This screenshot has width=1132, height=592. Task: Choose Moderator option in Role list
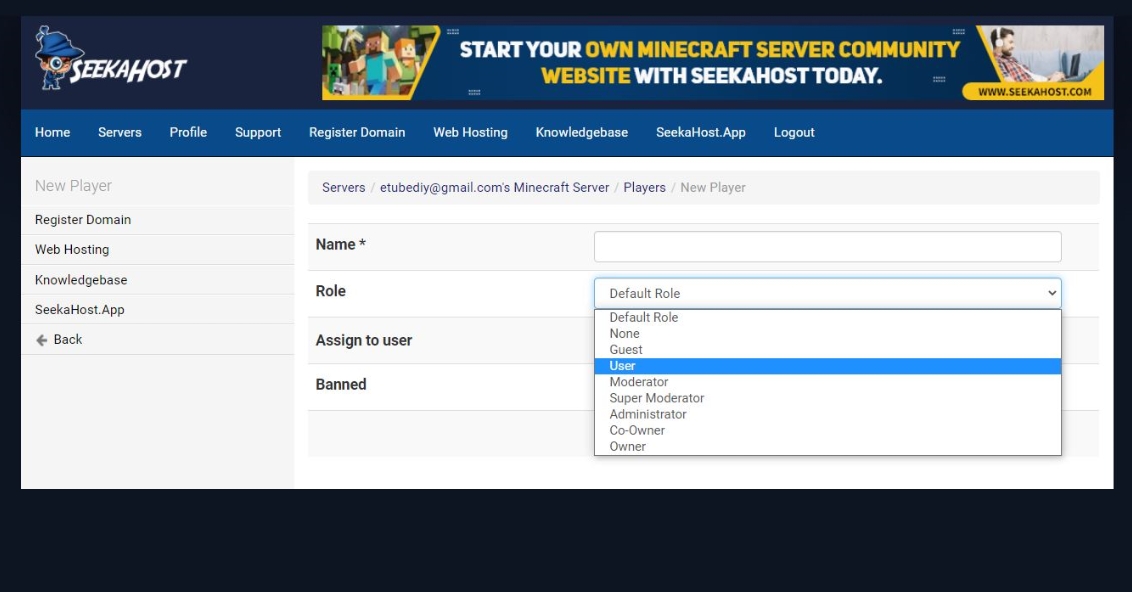827,382
